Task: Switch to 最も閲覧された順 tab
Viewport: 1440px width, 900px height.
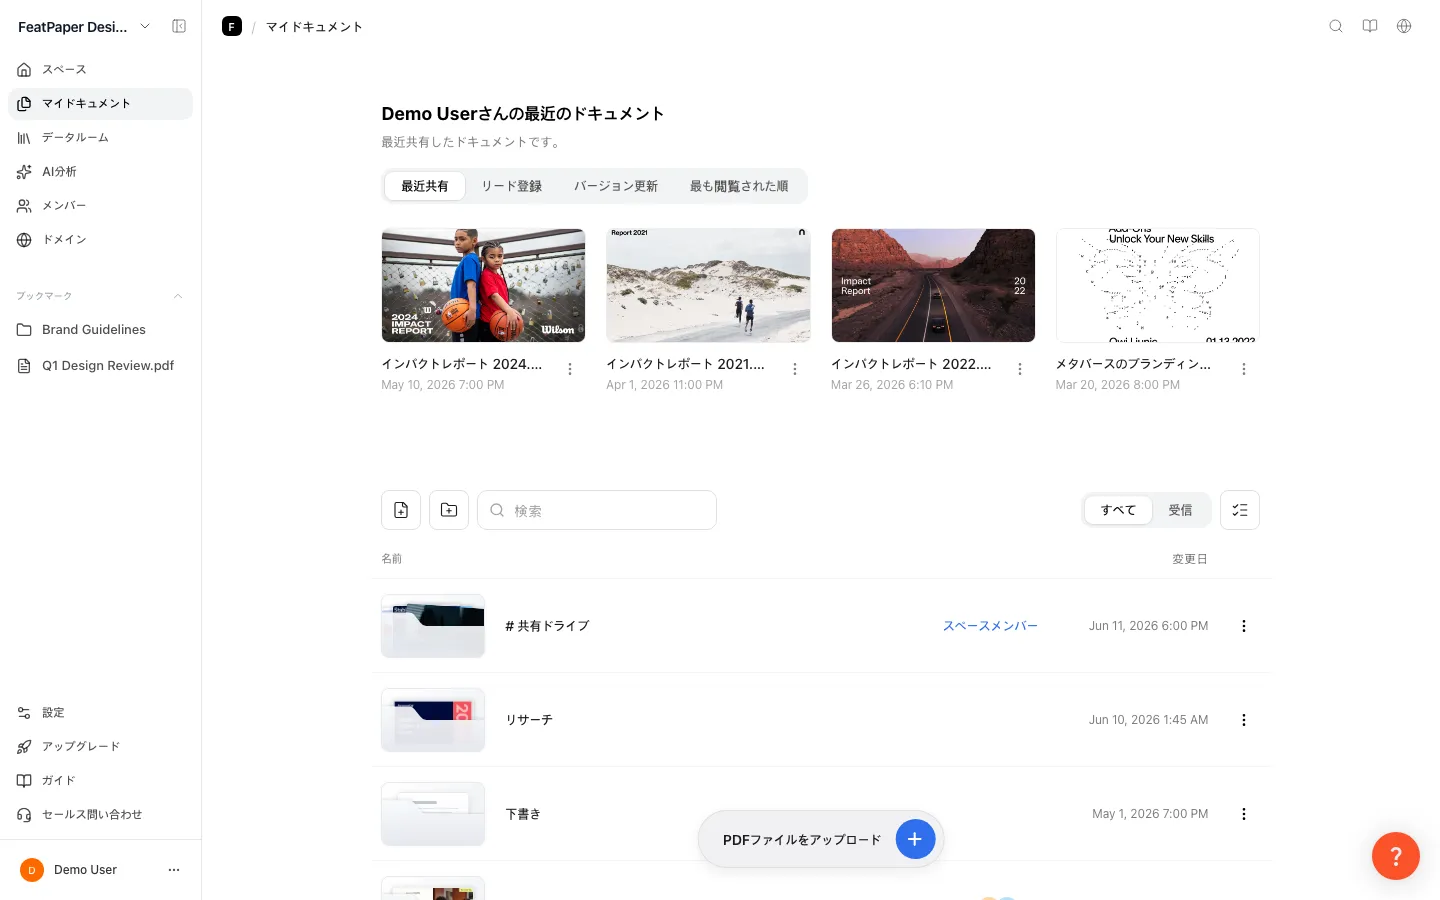Action: [x=739, y=186]
